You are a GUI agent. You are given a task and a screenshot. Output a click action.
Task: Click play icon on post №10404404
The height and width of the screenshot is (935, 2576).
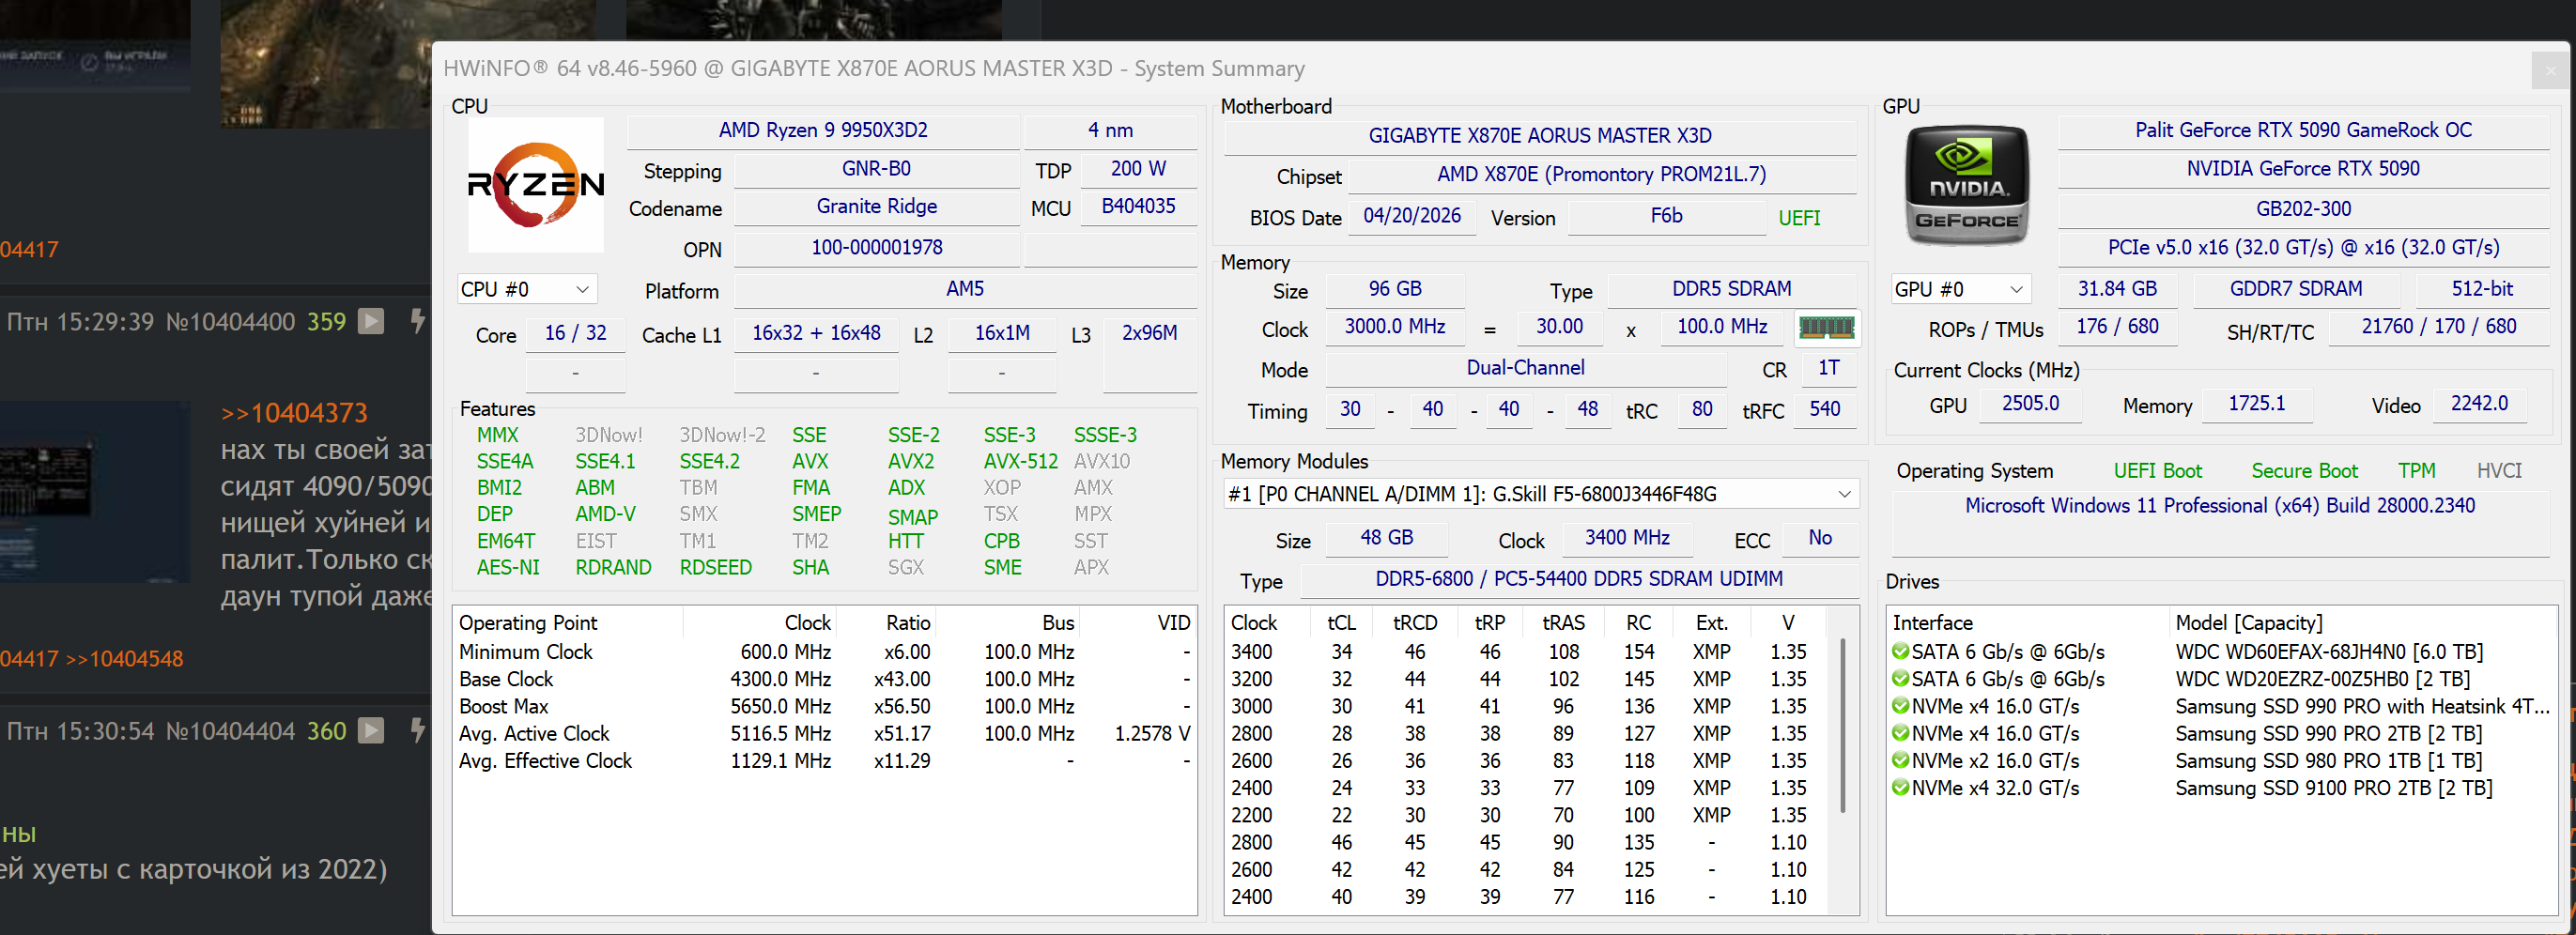[x=371, y=731]
